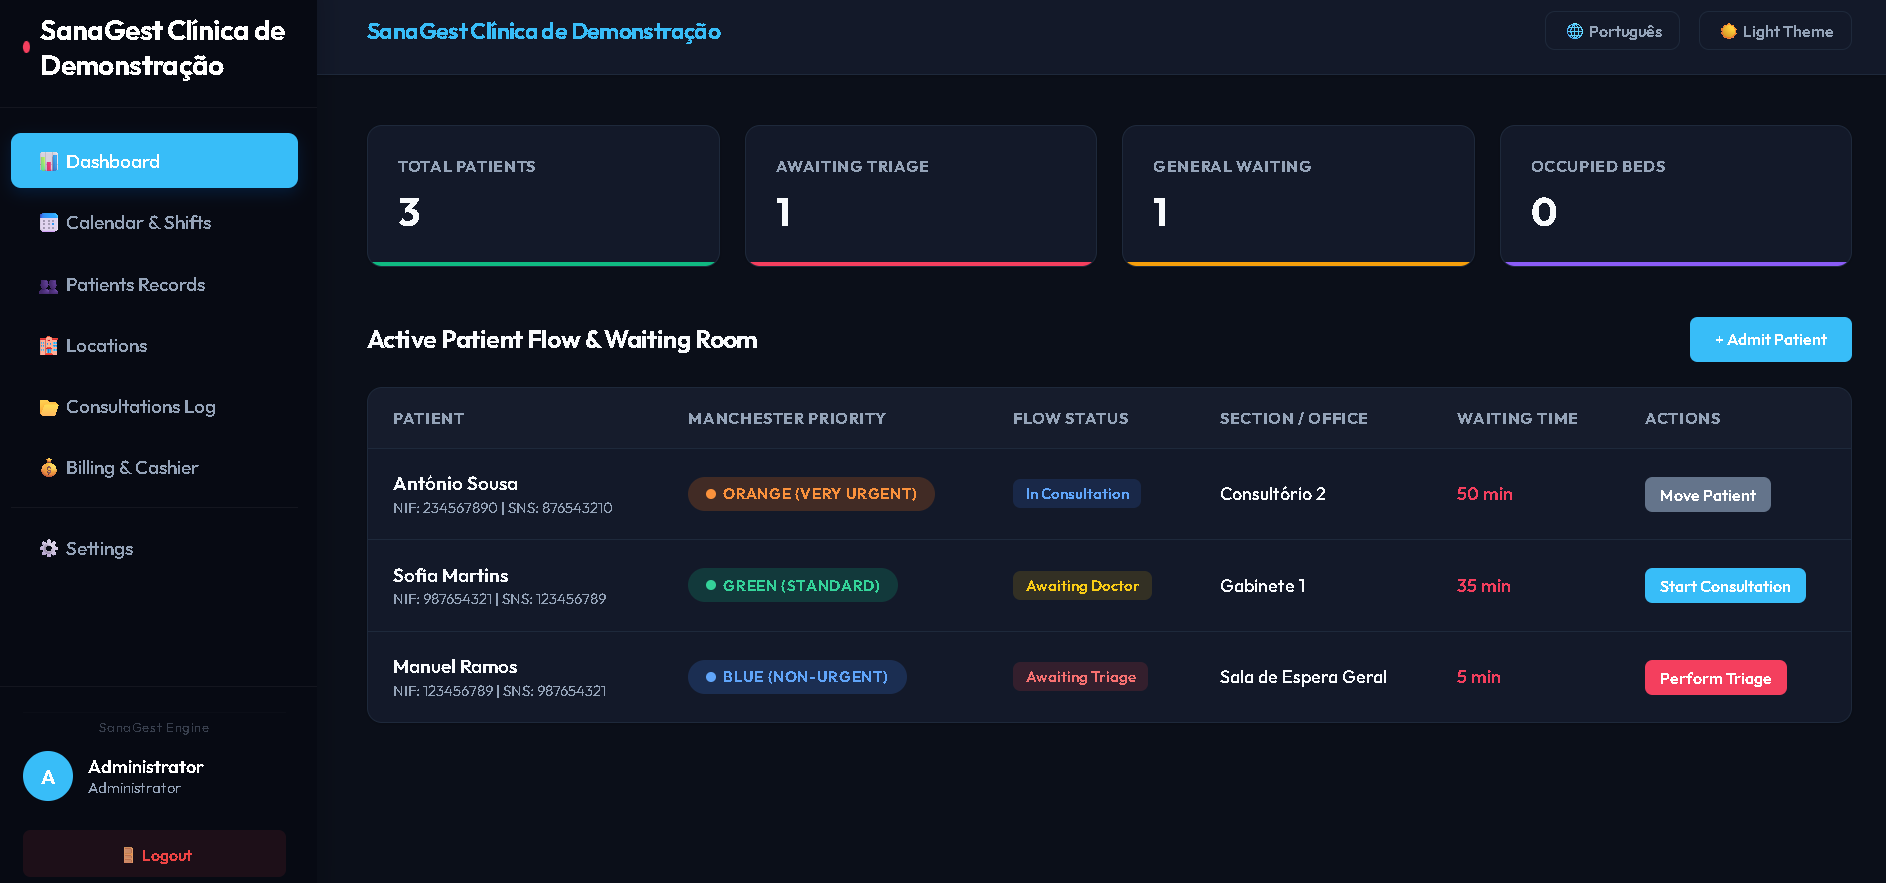Click the 50 min waiting time
Screen dimensions: 1886x883
click(x=1484, y=494)
